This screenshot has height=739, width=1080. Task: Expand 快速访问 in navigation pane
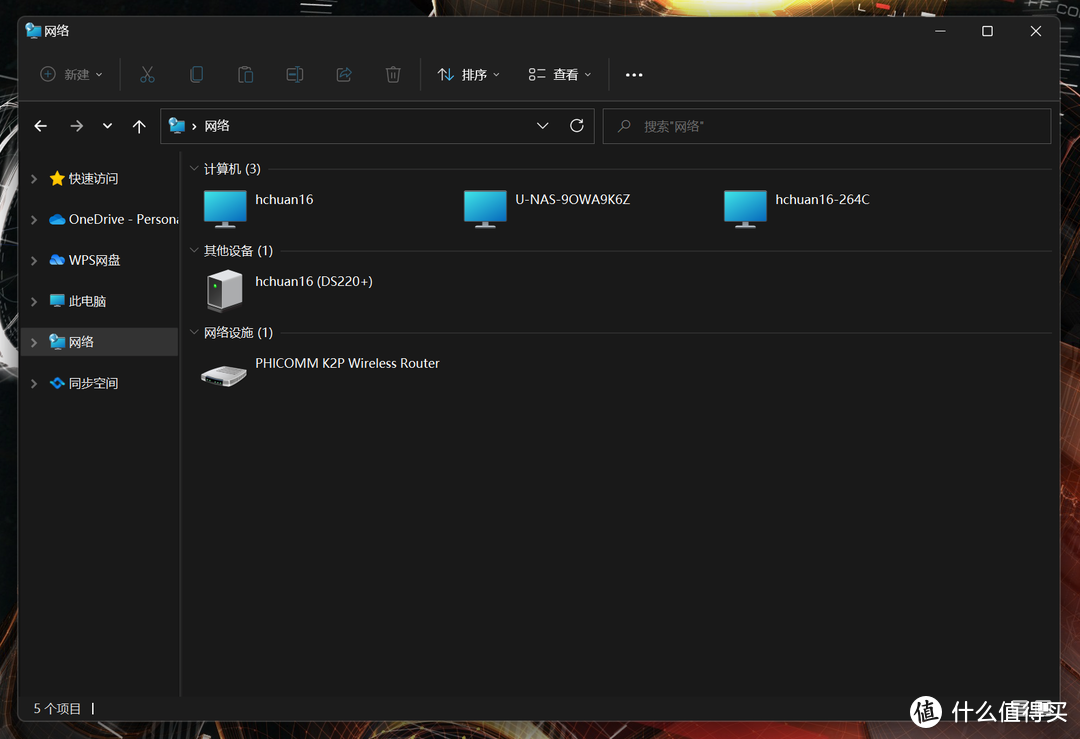34,179
